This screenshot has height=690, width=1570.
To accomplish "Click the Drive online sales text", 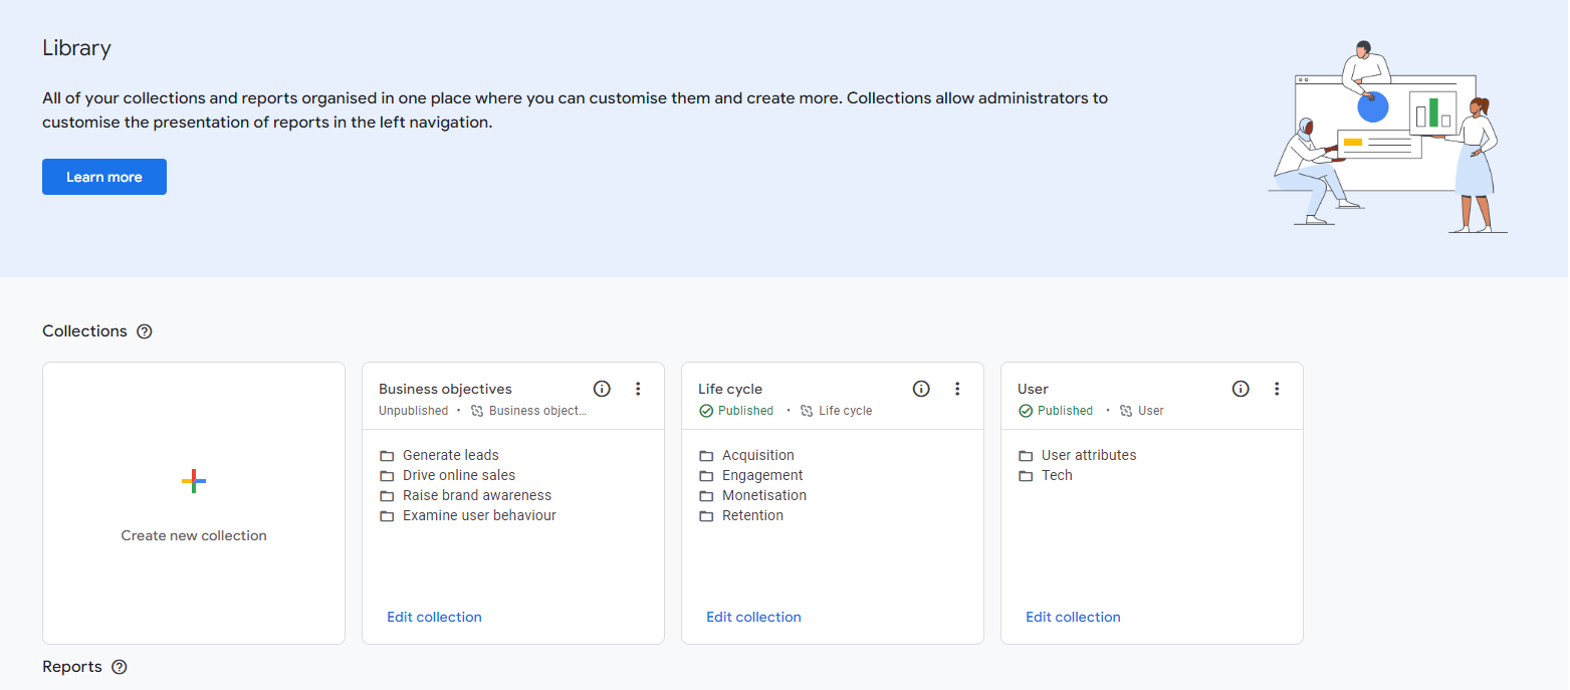I will click(459, 475).
